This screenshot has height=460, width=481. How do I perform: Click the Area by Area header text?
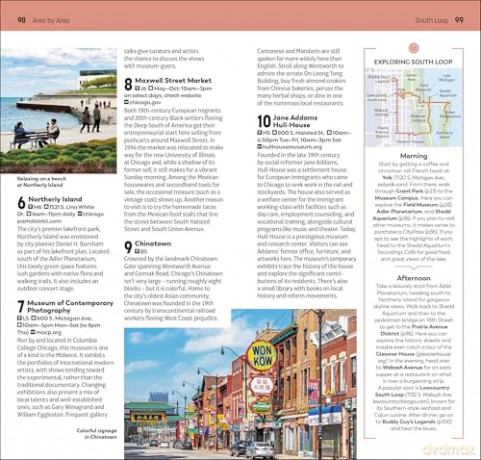(51, 21)
